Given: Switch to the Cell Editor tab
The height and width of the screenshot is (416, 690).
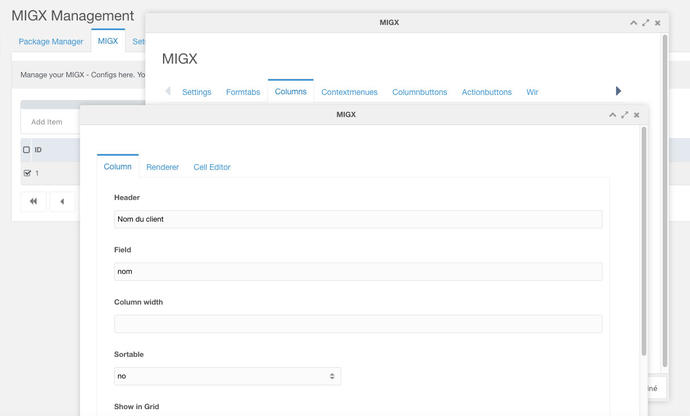Looking at the screenshot, I should coord(212,167).
